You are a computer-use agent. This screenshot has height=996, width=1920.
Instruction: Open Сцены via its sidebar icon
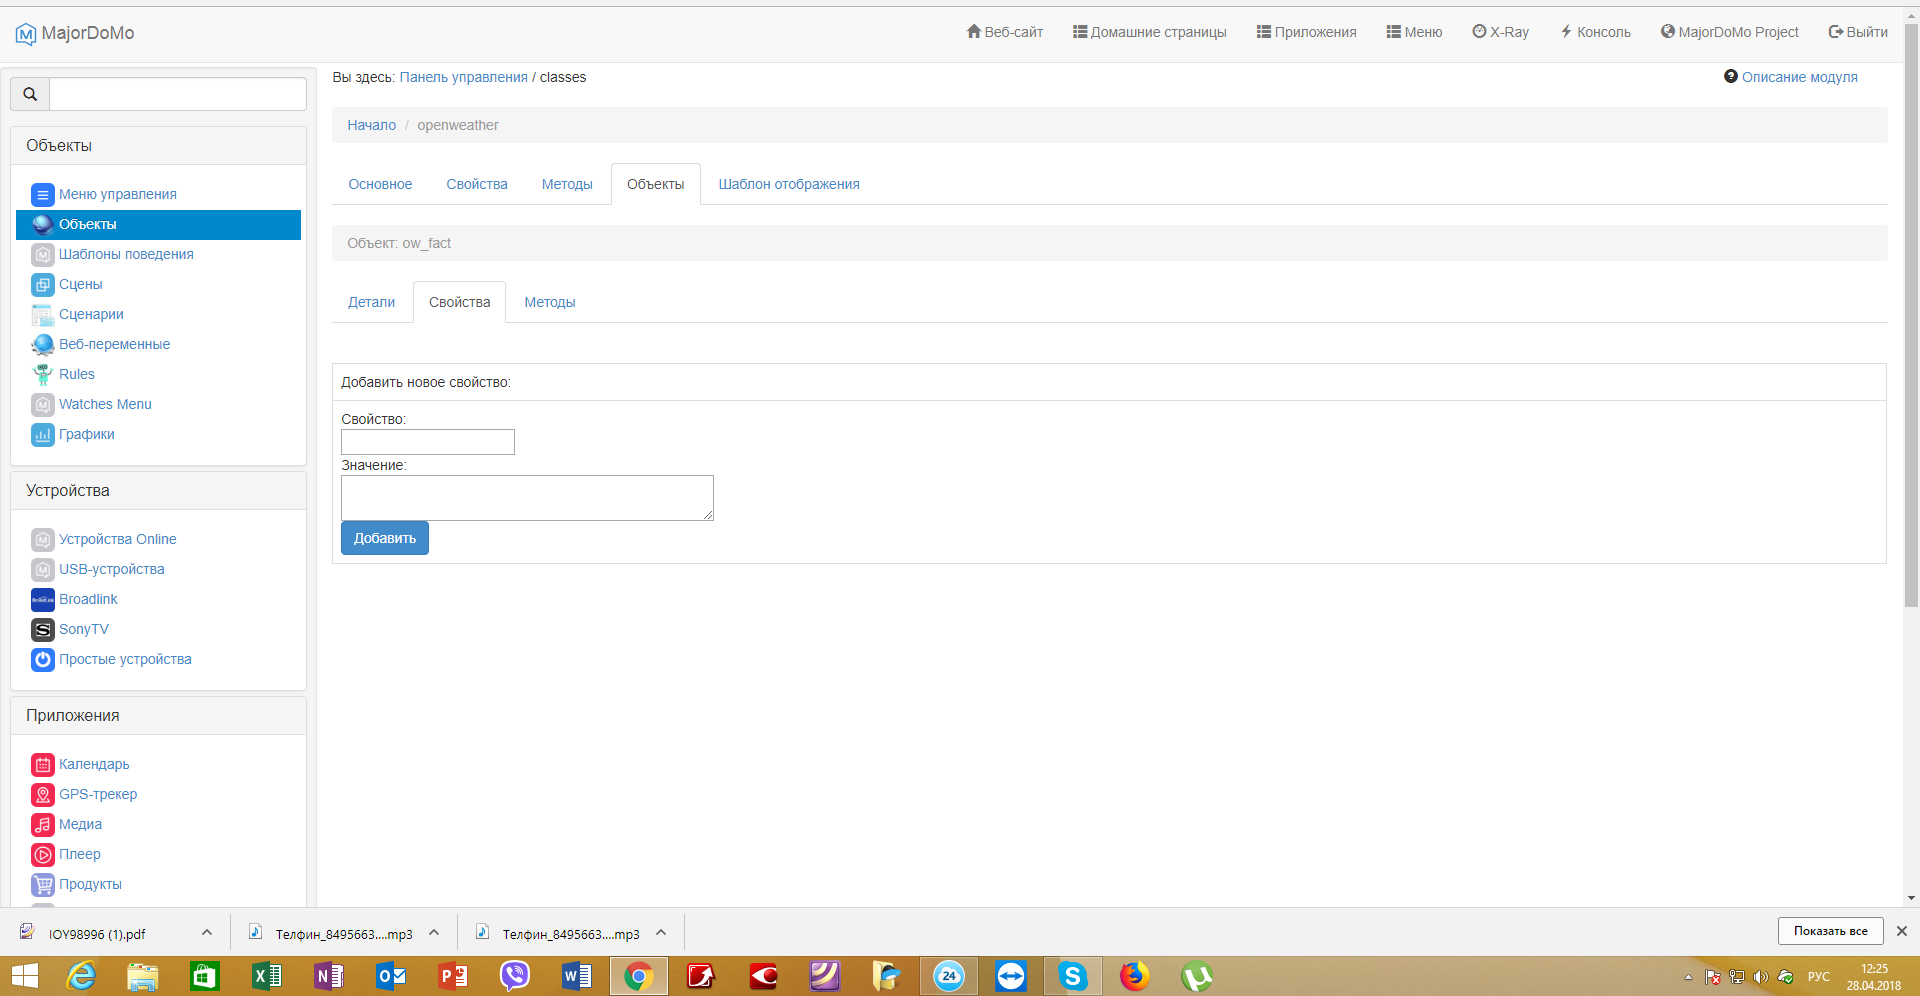[x=42, y=285]
